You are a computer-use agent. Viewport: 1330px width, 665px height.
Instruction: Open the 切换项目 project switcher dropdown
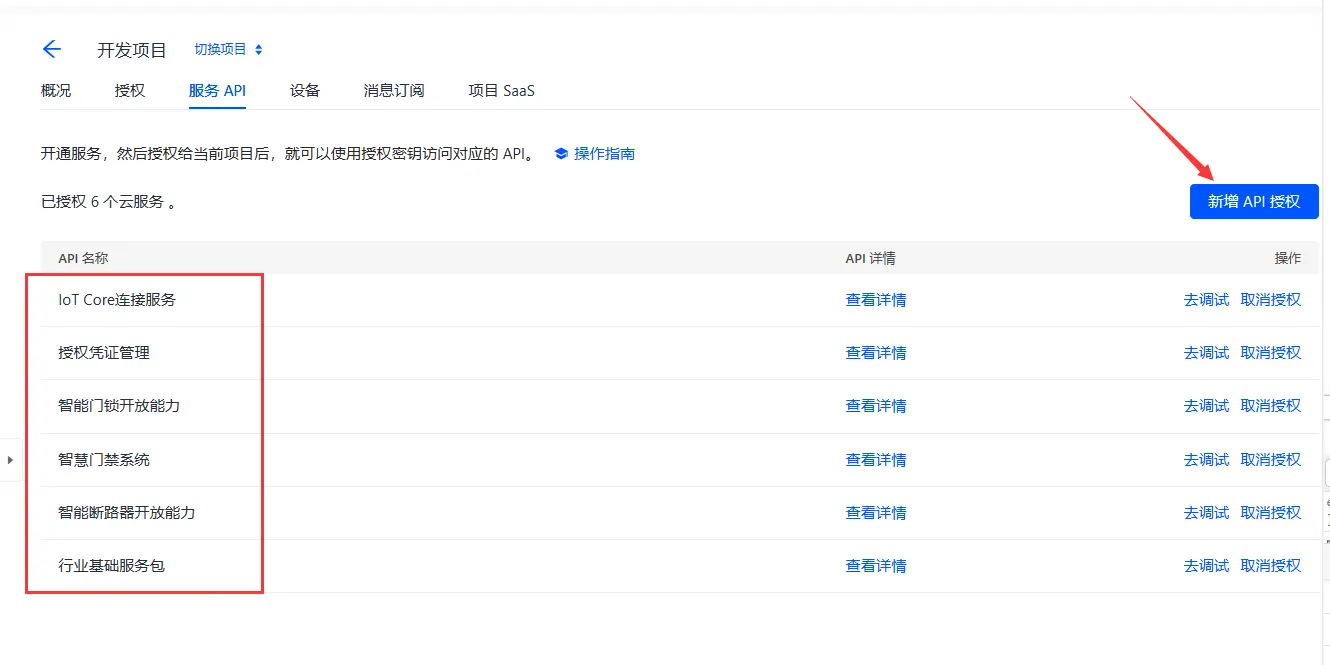[228, 49]
